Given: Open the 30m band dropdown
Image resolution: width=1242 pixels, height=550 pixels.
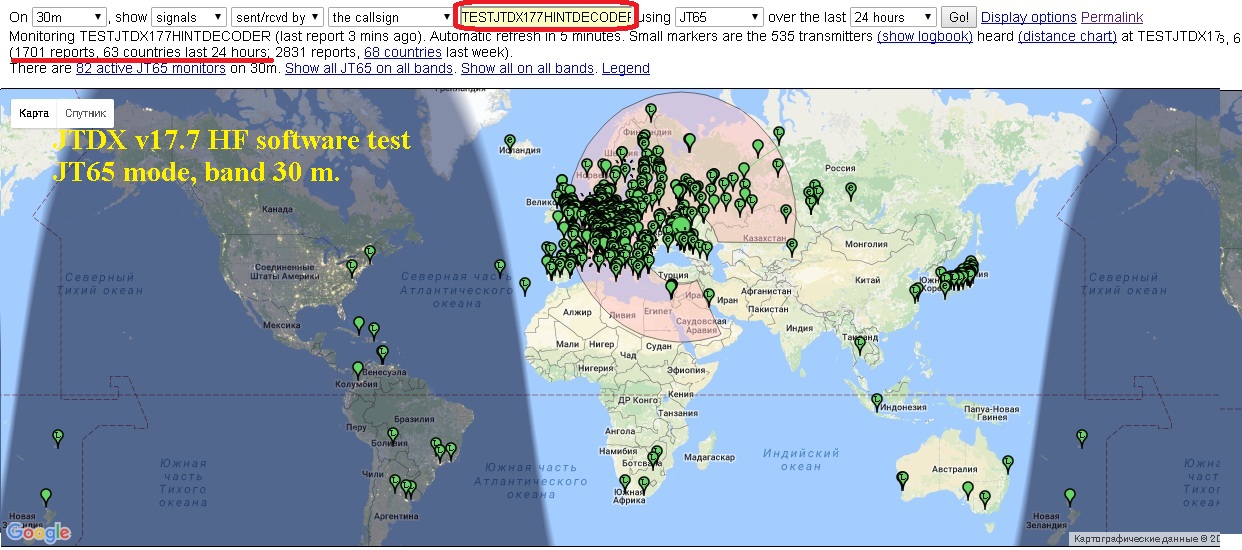Looking at the screenshot, I should pyautogui.click(x=69, y=17).
